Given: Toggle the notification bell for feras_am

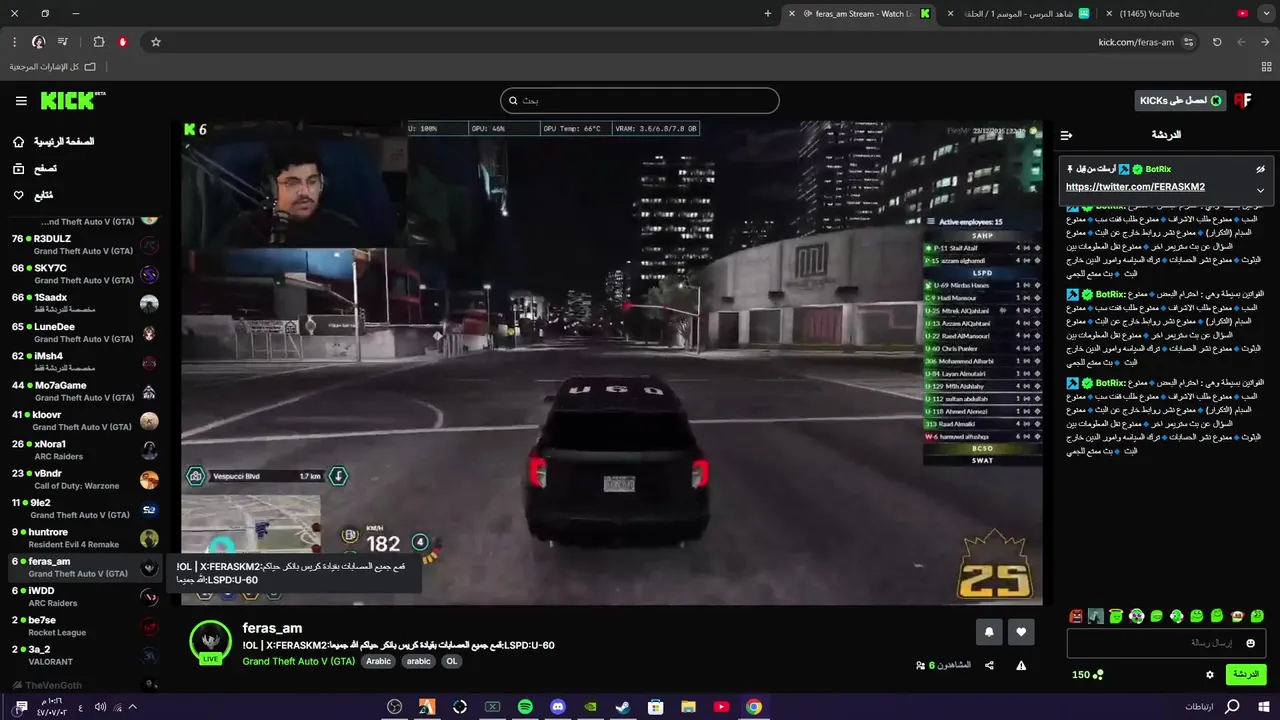Looking at the screenshot, I should [x=989, y=631].
